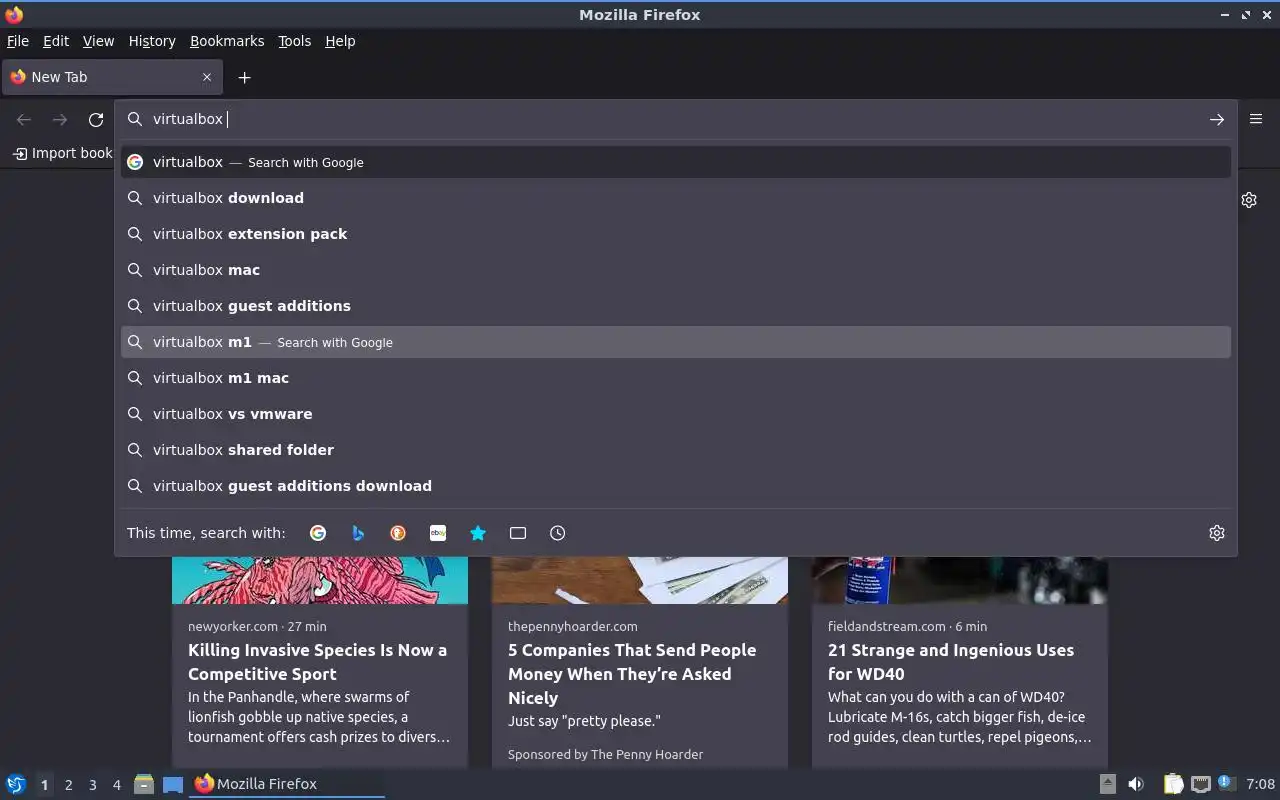Go back one page
Viewport: 1280px width, 800px height.
click(24, 119)
